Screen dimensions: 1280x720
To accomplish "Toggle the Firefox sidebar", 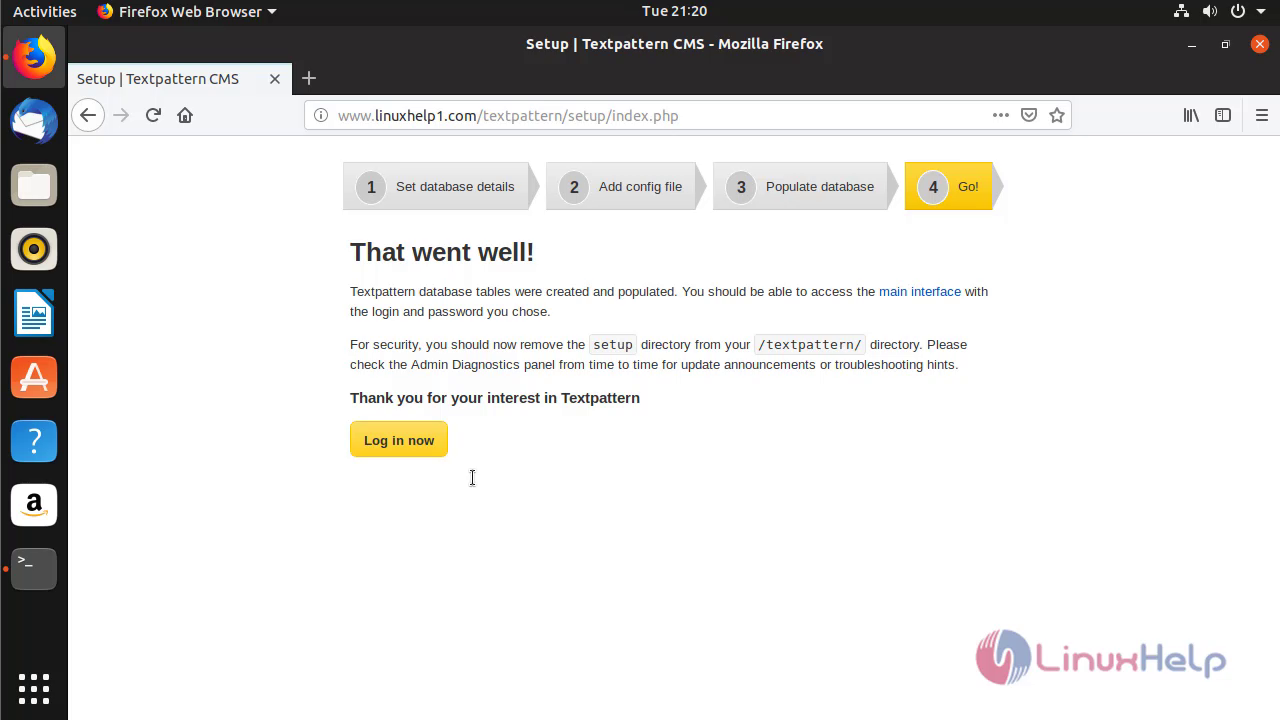I will click(x=1223, y=115).
